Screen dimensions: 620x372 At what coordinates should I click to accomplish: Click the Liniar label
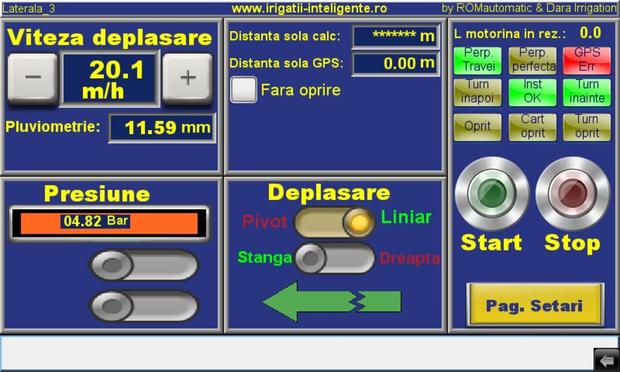pos(406,217)
